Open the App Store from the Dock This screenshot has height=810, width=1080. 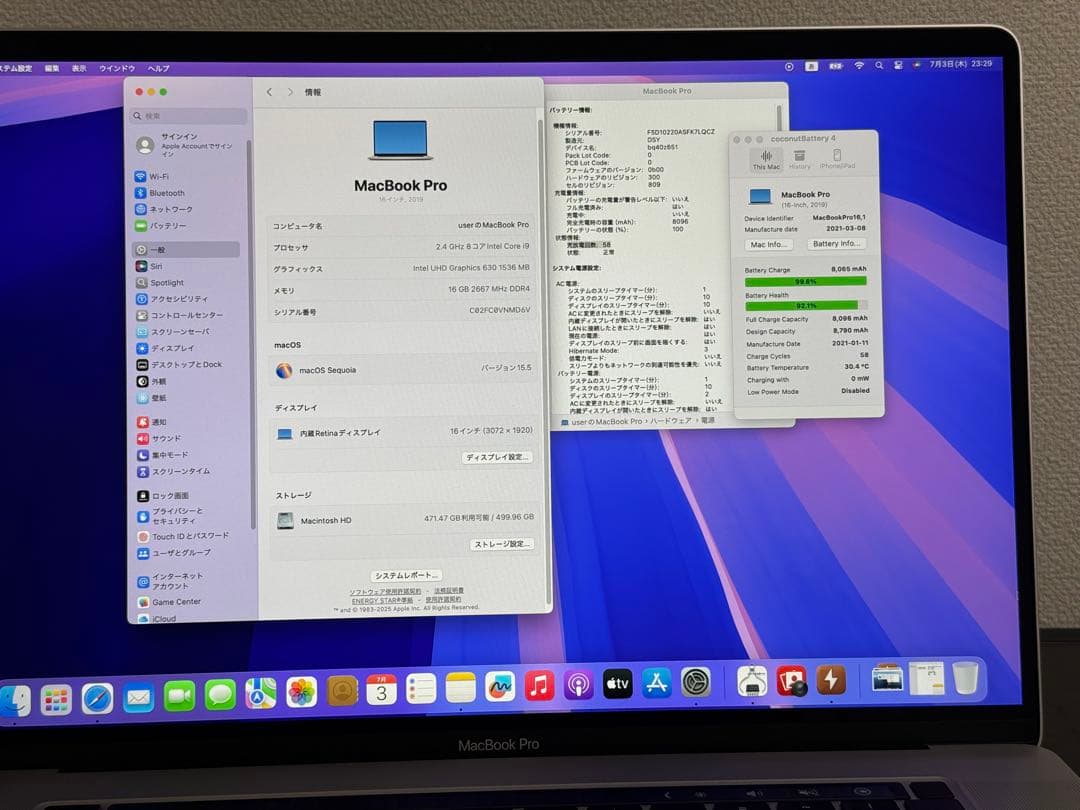tap(659, 683)
